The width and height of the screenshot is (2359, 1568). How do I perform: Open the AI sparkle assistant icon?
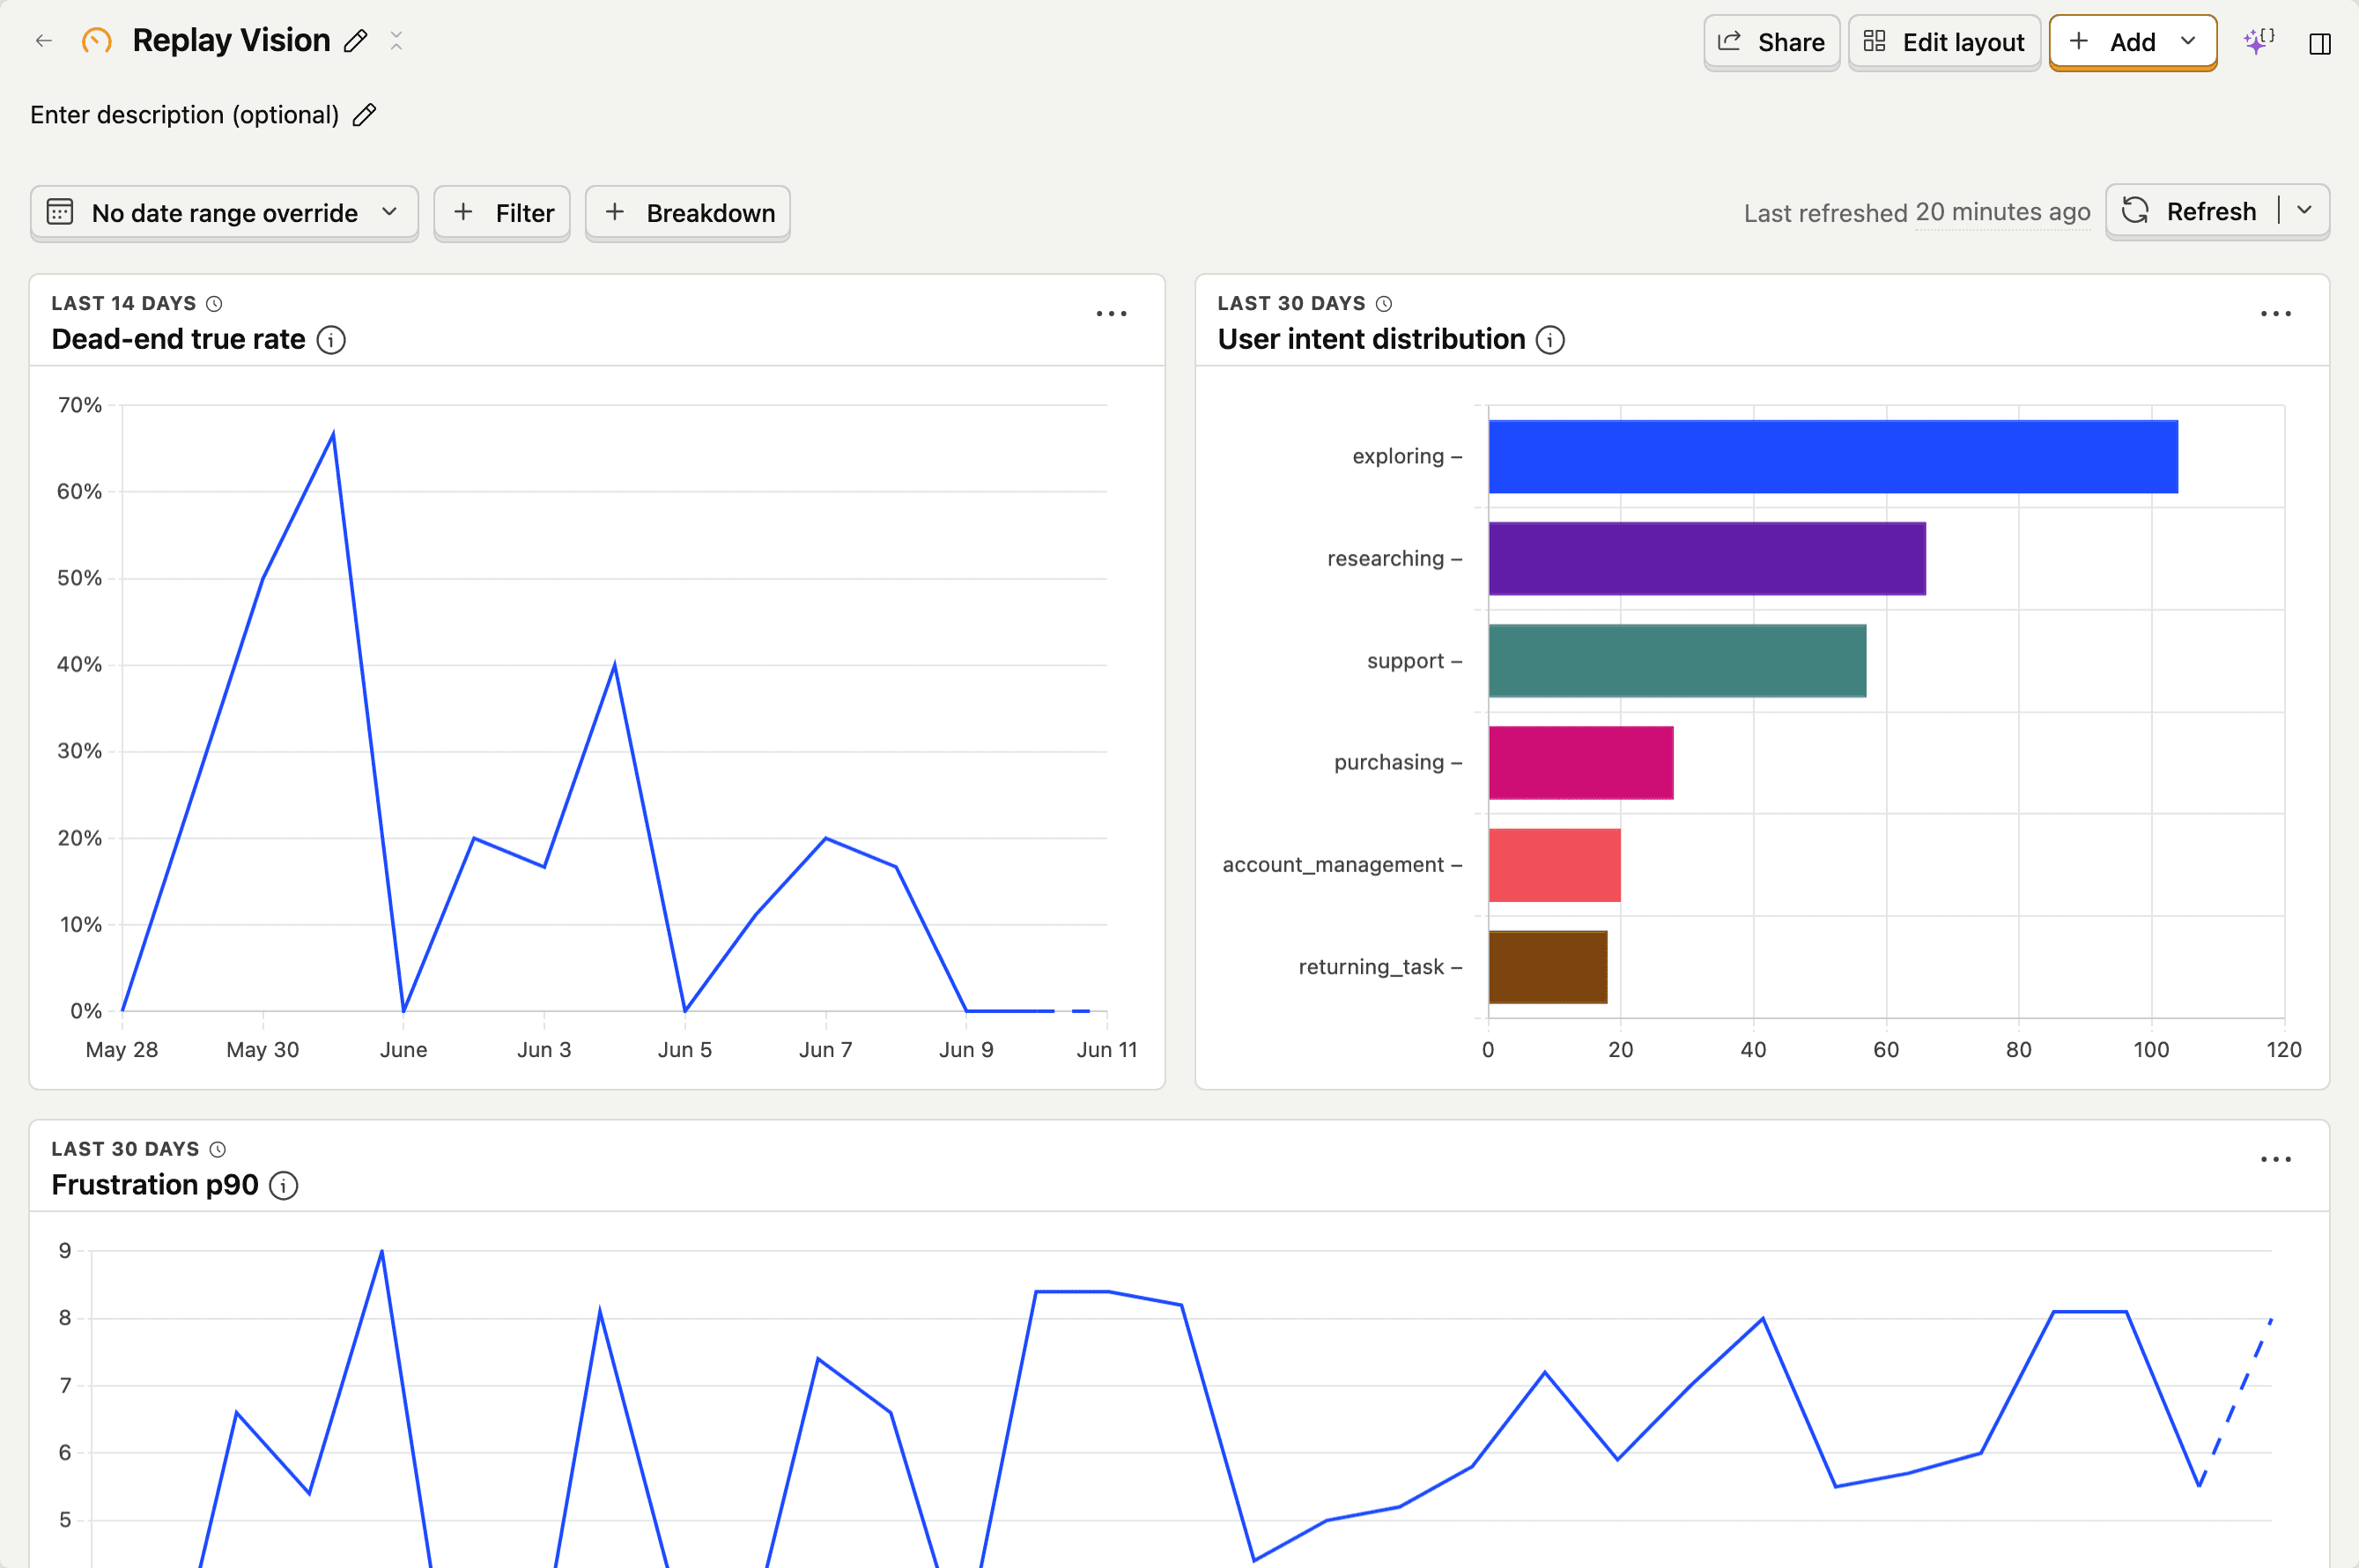2258,41
